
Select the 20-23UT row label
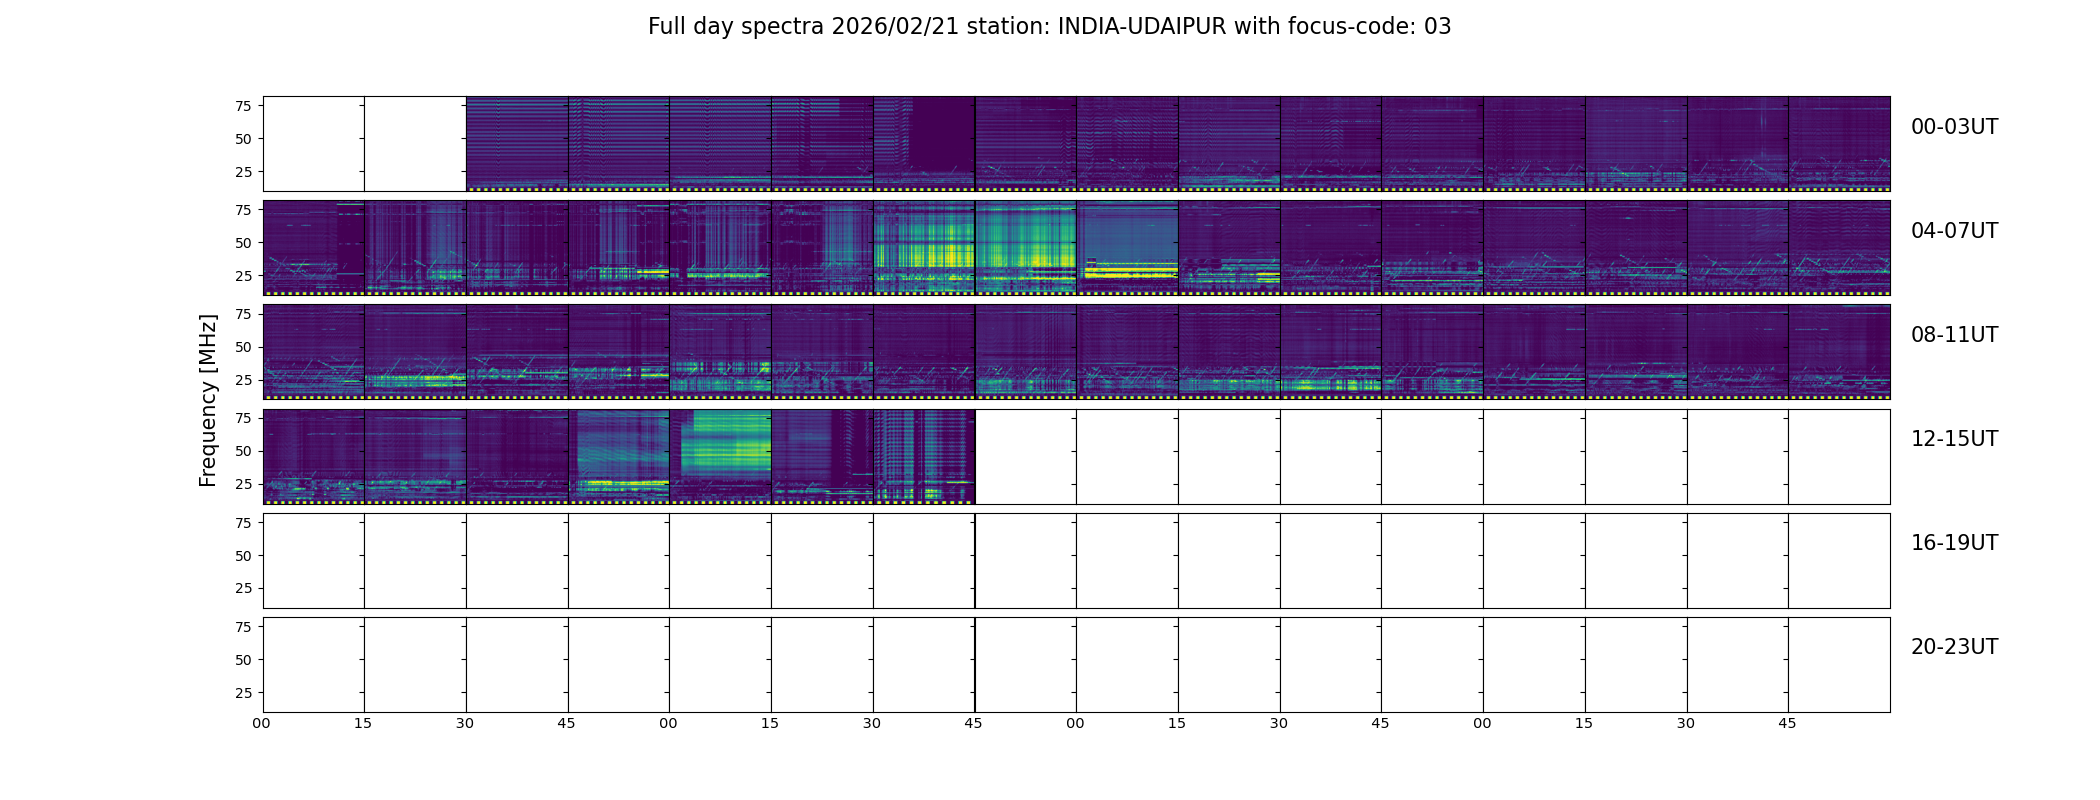[1954, 647]
